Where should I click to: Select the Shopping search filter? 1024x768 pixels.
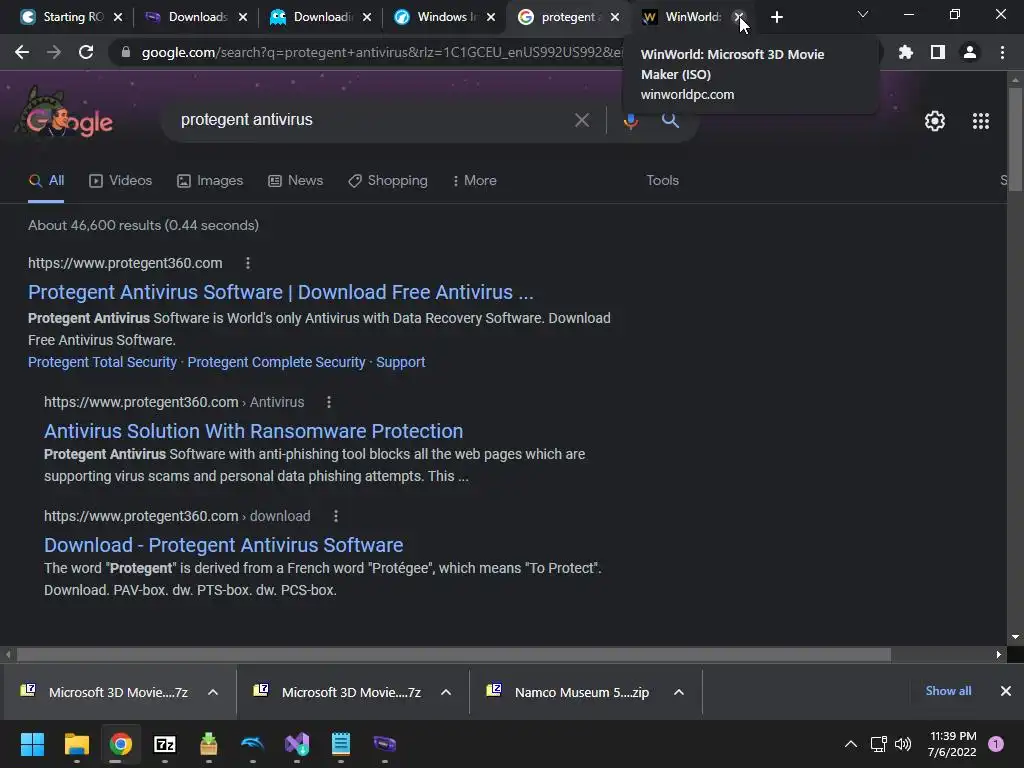(x=388, y=180)
